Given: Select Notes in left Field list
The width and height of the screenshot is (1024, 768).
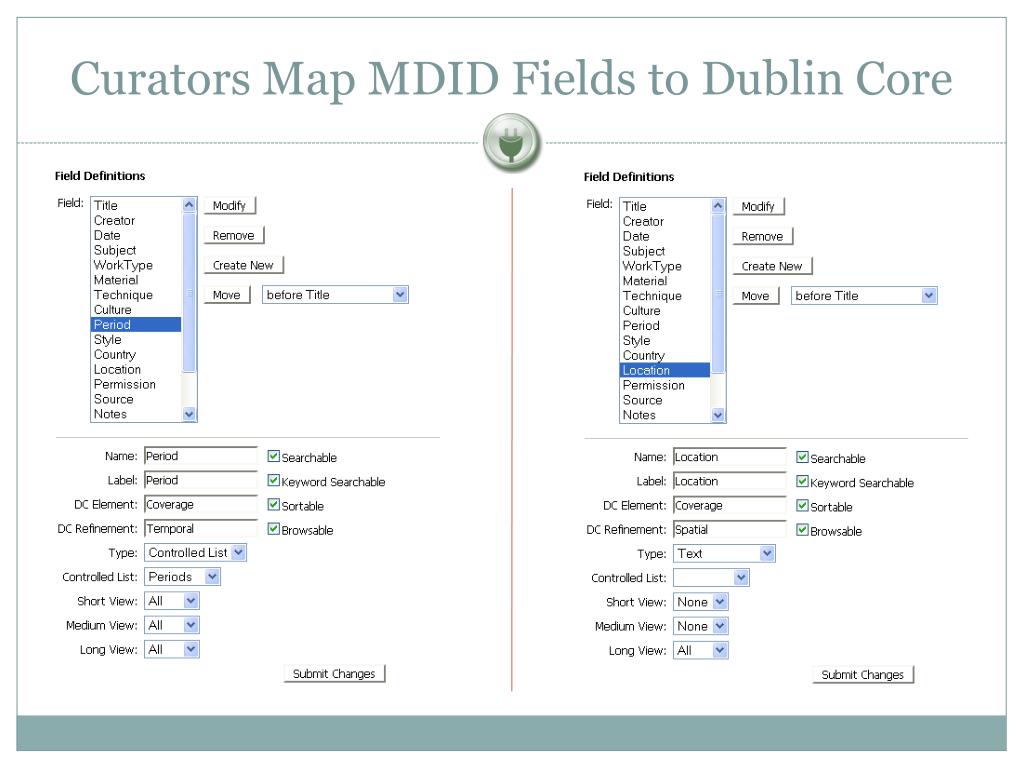Looking at the screenshot, I should [x=136, y=414].
